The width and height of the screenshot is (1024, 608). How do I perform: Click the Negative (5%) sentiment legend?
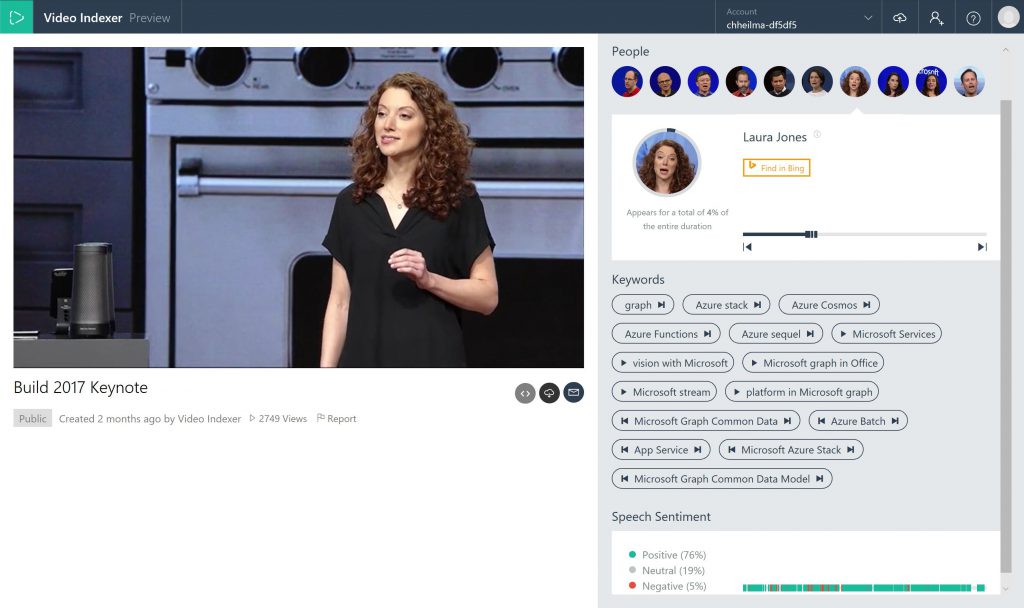point(667,586)
